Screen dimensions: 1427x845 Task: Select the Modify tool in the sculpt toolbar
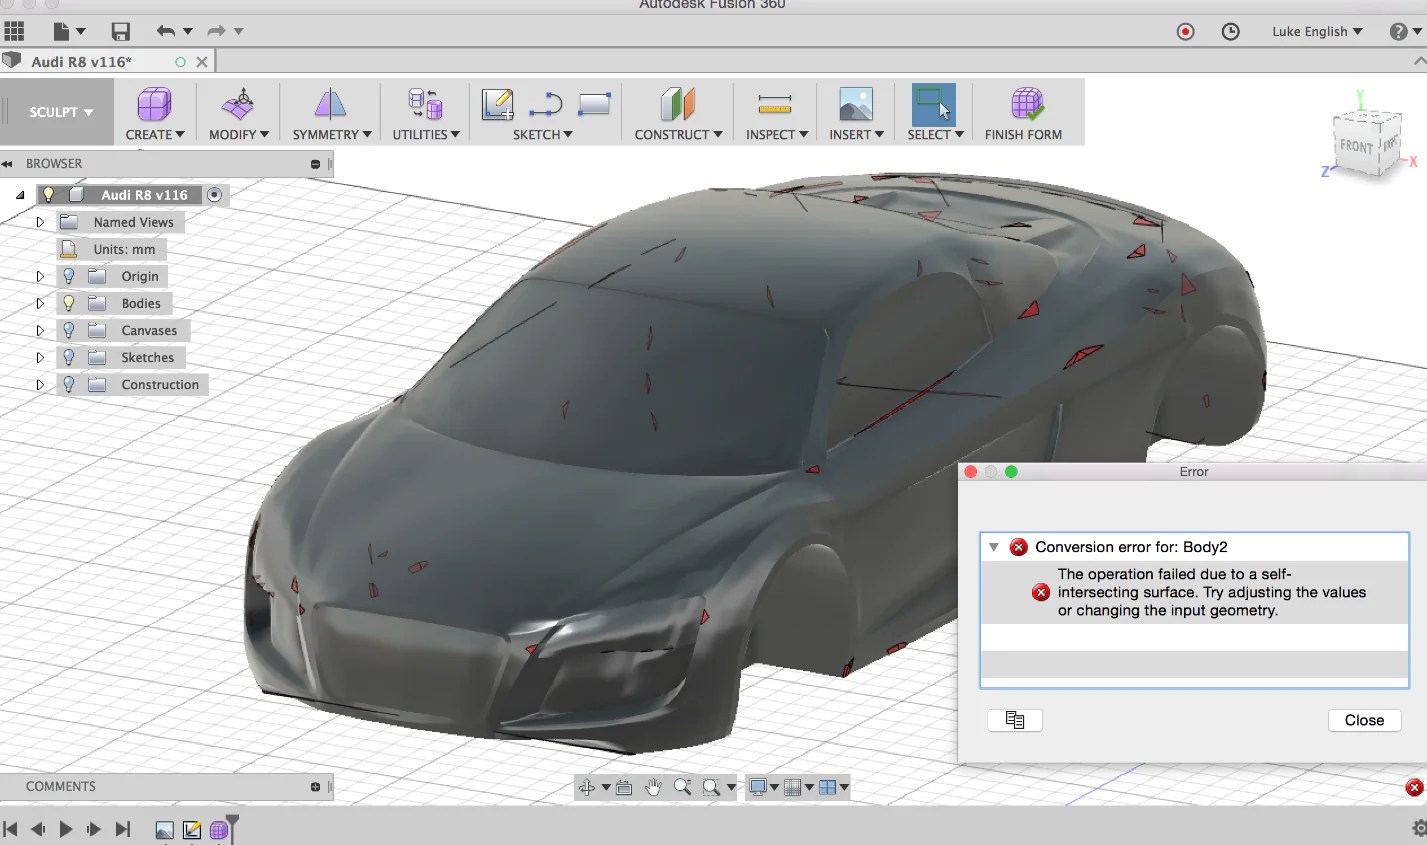[x=237, y=103]
